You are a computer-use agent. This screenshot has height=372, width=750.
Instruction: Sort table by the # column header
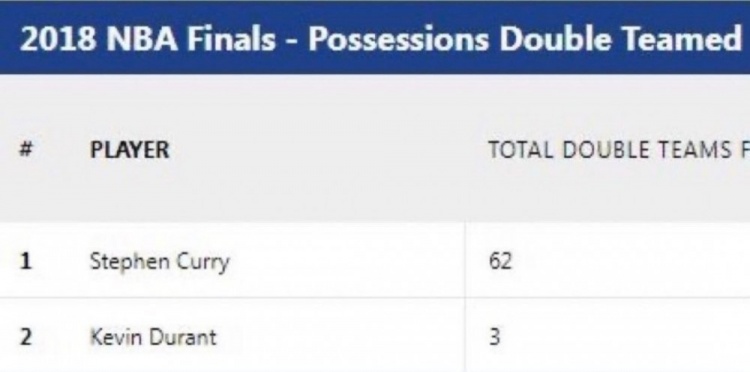pyautogui.click(x=25, y=150)
